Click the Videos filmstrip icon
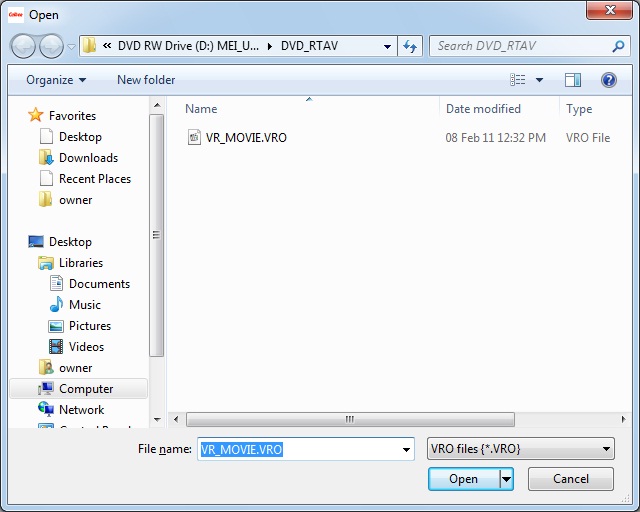 point(56,347)
